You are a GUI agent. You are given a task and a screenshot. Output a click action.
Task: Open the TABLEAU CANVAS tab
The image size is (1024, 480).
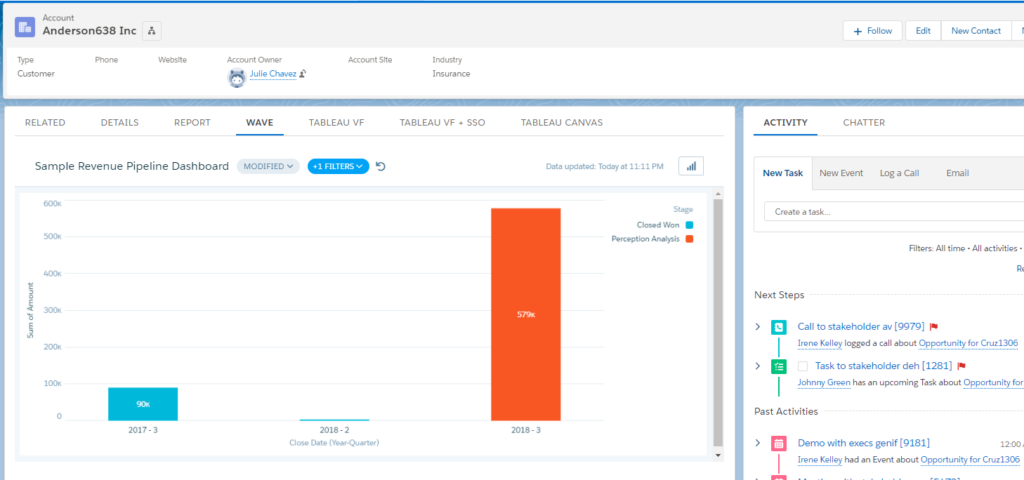[562, 122]
